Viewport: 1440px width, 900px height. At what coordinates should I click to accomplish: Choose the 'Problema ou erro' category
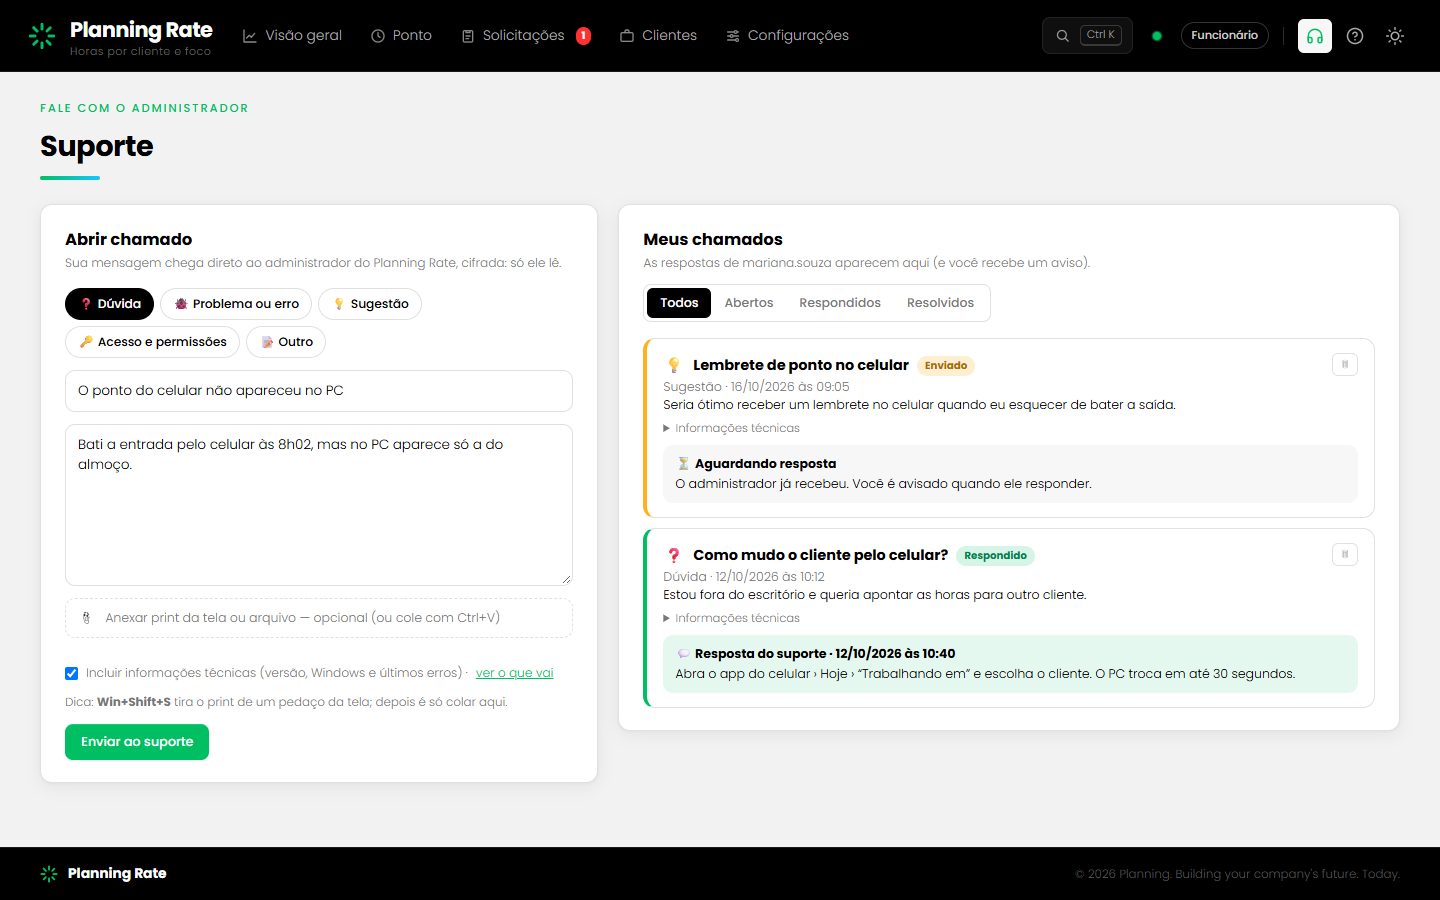point(236,304)
